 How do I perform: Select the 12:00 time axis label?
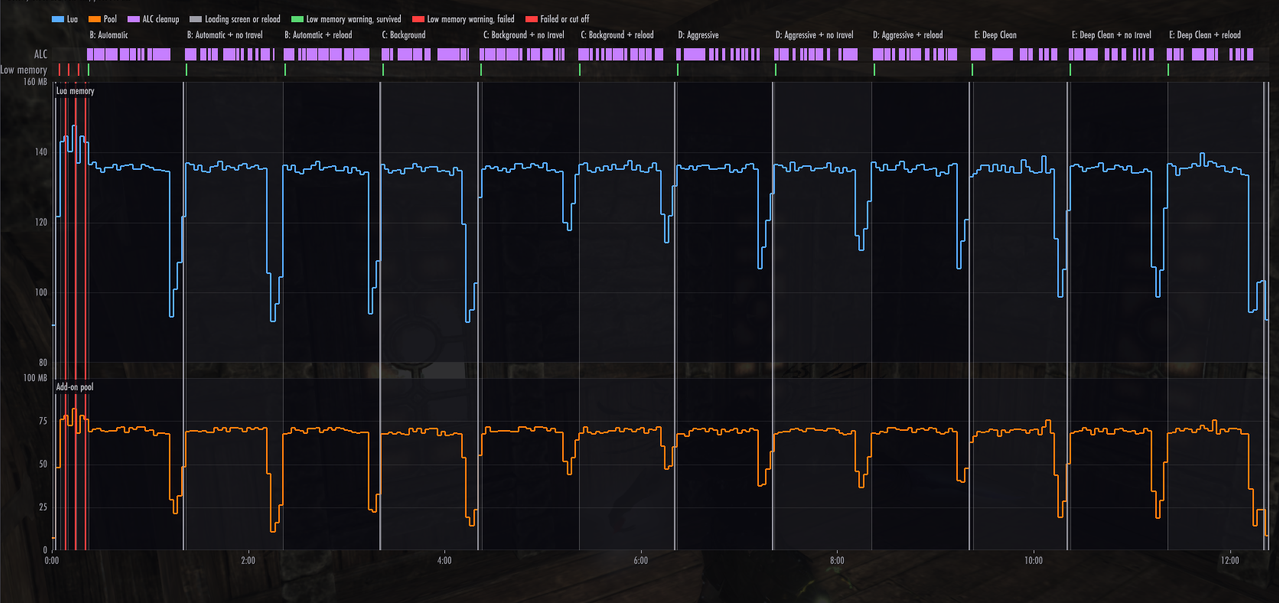pos(1230,561)
